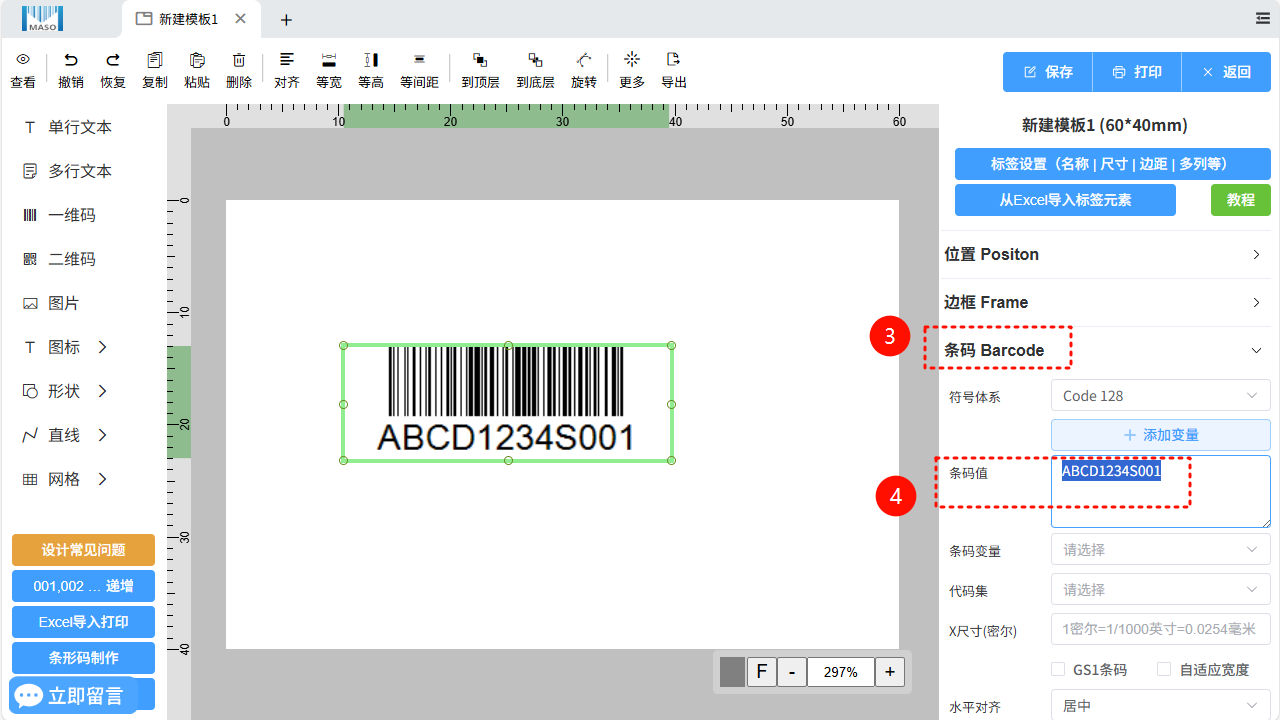Click the gray canvas color swatch
Viewport: 1280px width, 720px height.
pyautogui.click(x=733, y=672)
